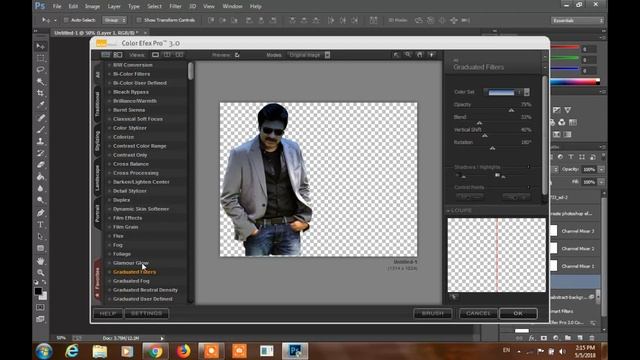This screenshot has width=640, height=360.
Task: Click the foreground color swatch
Action: [38, 291]
